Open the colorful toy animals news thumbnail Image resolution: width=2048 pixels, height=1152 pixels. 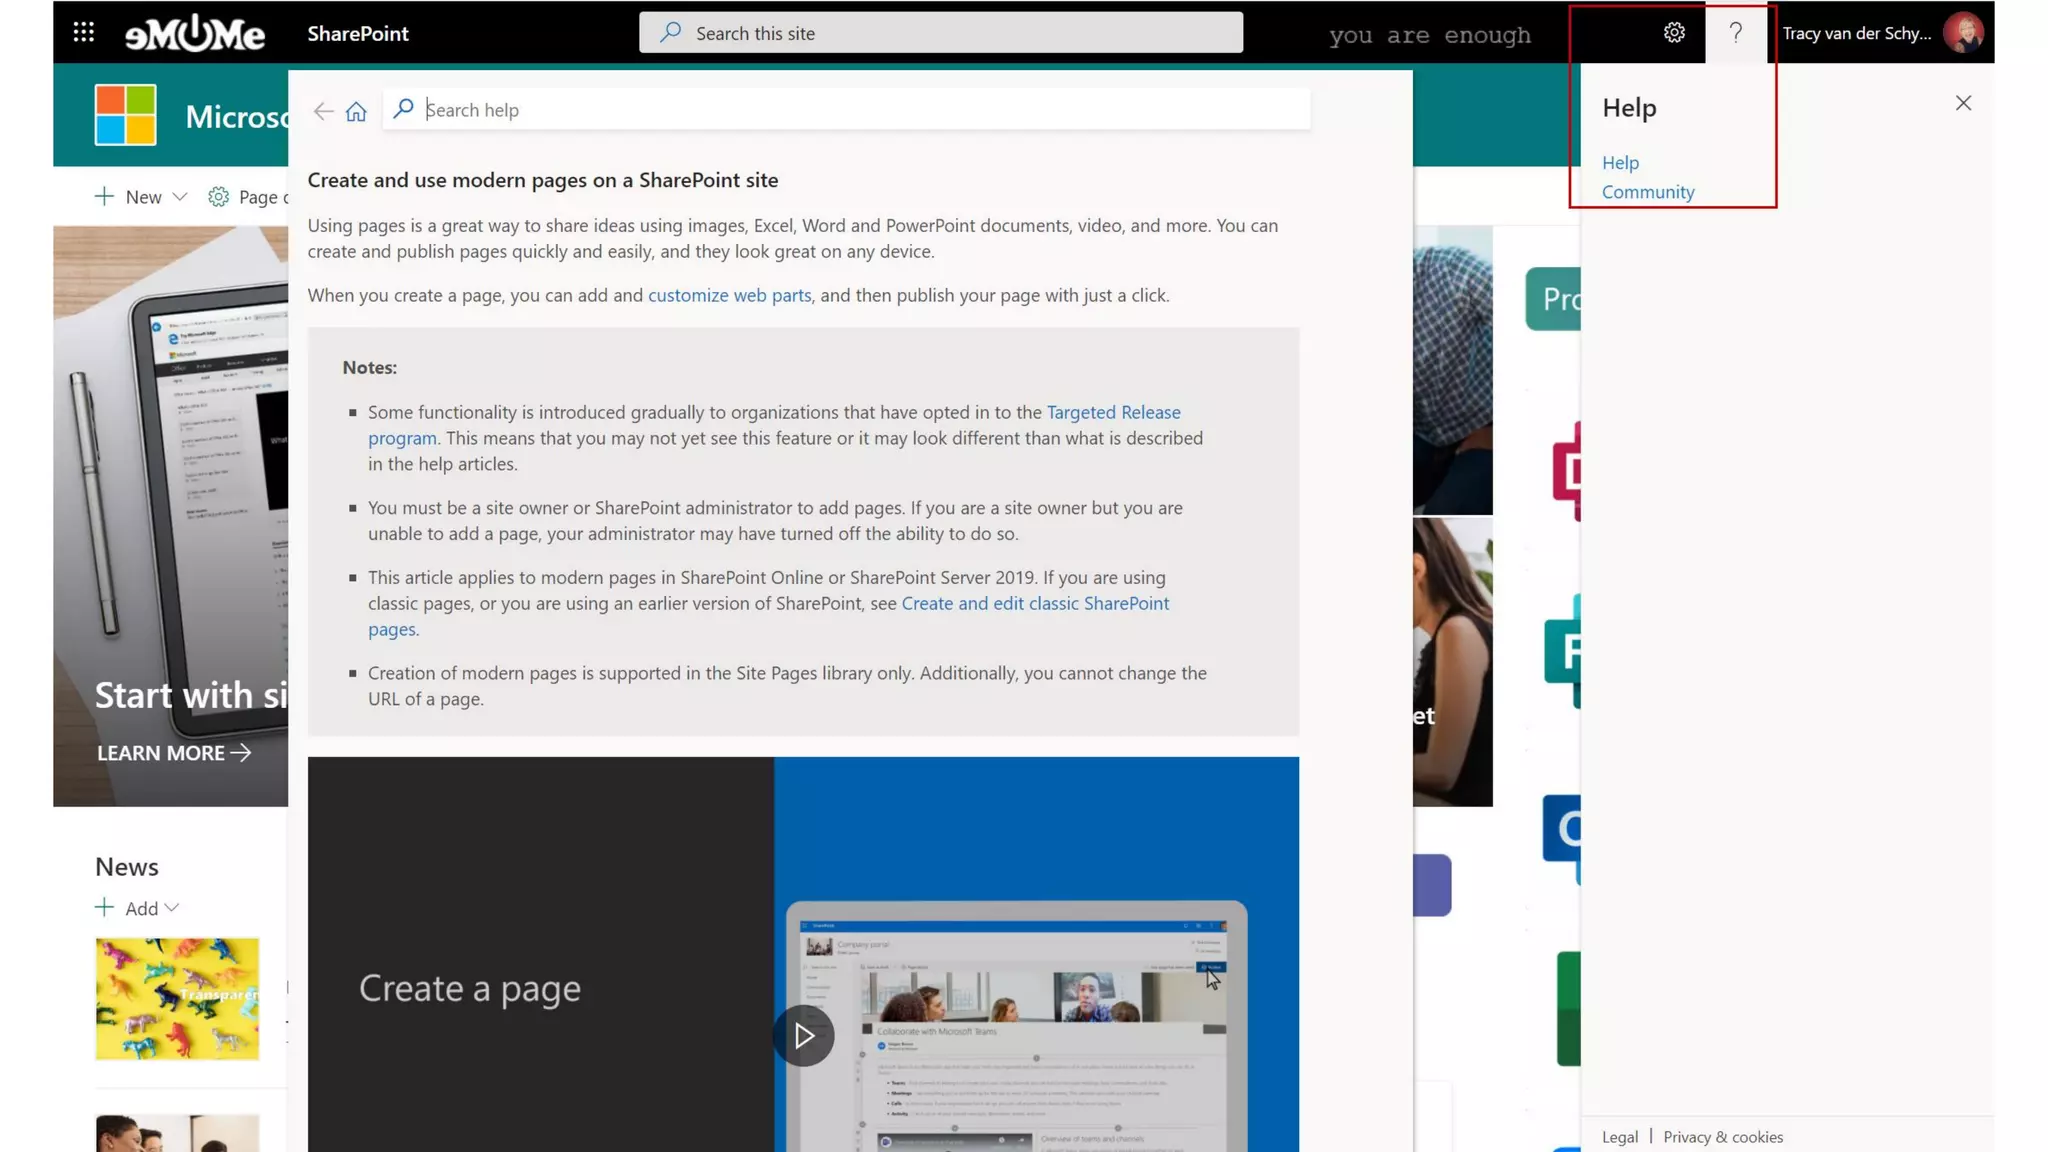coord(177,998)
